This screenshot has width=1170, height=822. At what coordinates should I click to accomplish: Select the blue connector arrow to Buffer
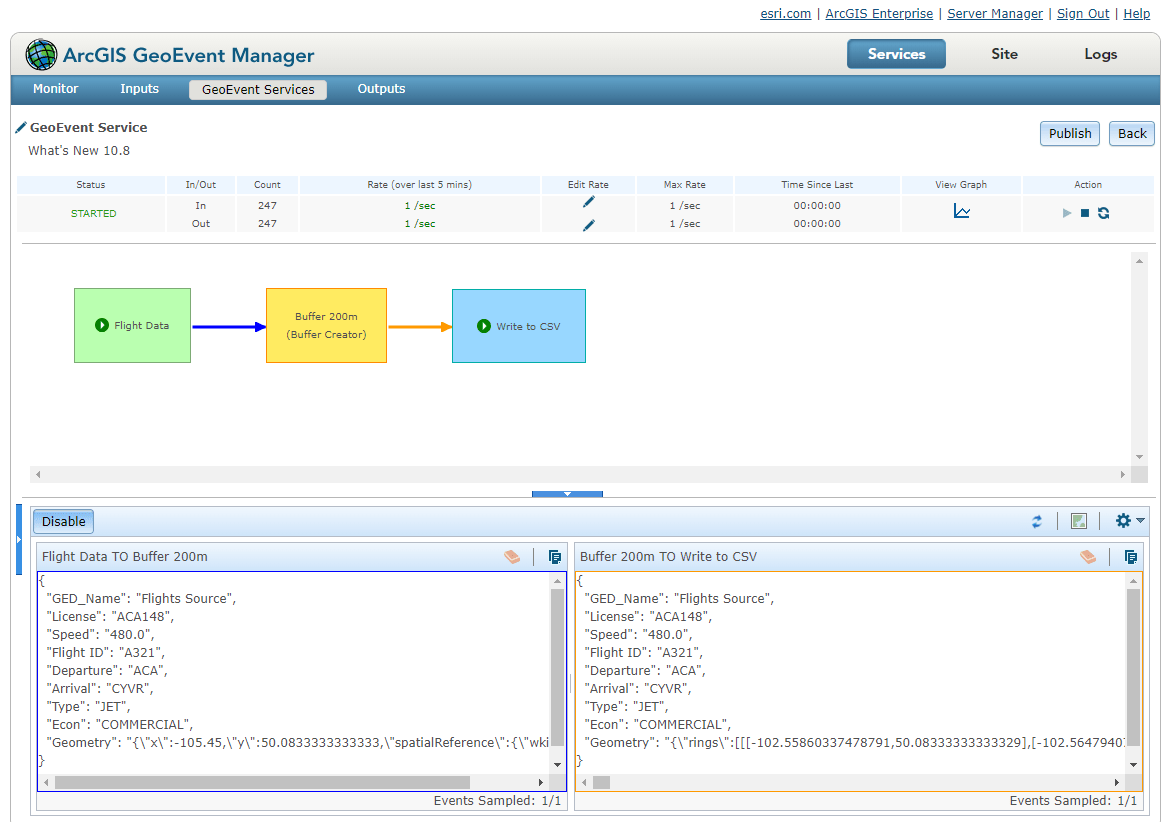[x=228, y=327]
